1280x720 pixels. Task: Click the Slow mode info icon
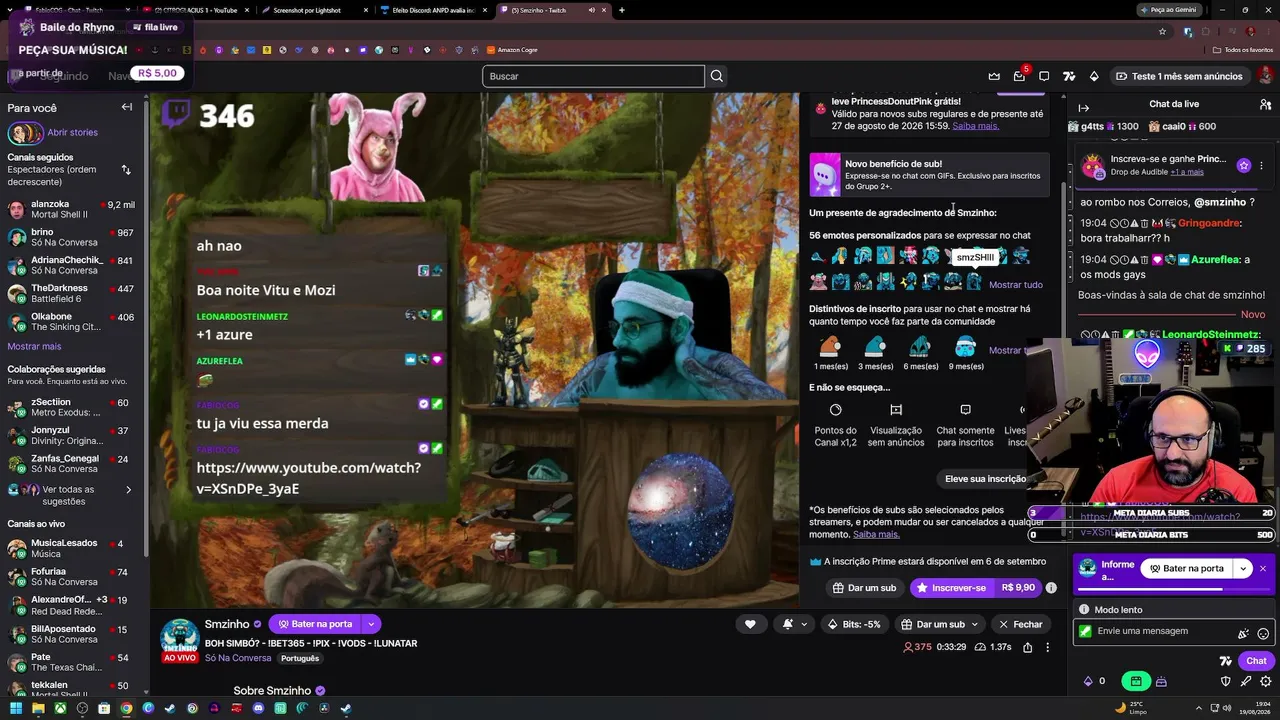1084,609
